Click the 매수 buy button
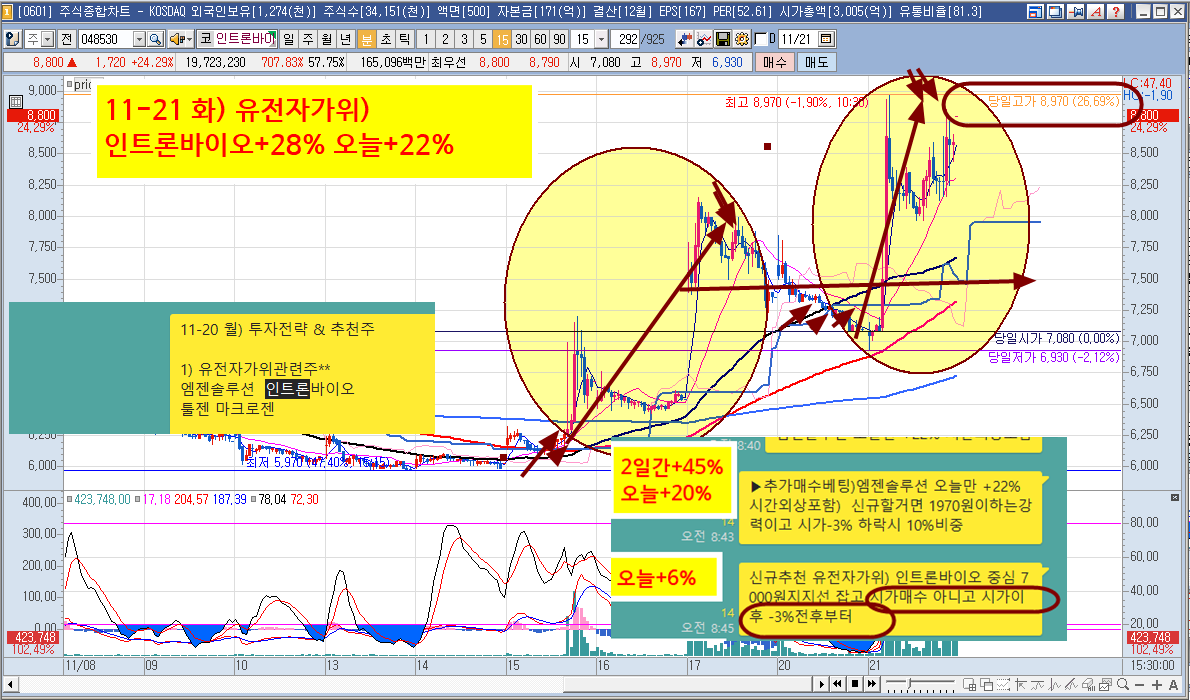Image resolution: width=1190 pixels, height=700 pixels. click(x=775, y=62)
